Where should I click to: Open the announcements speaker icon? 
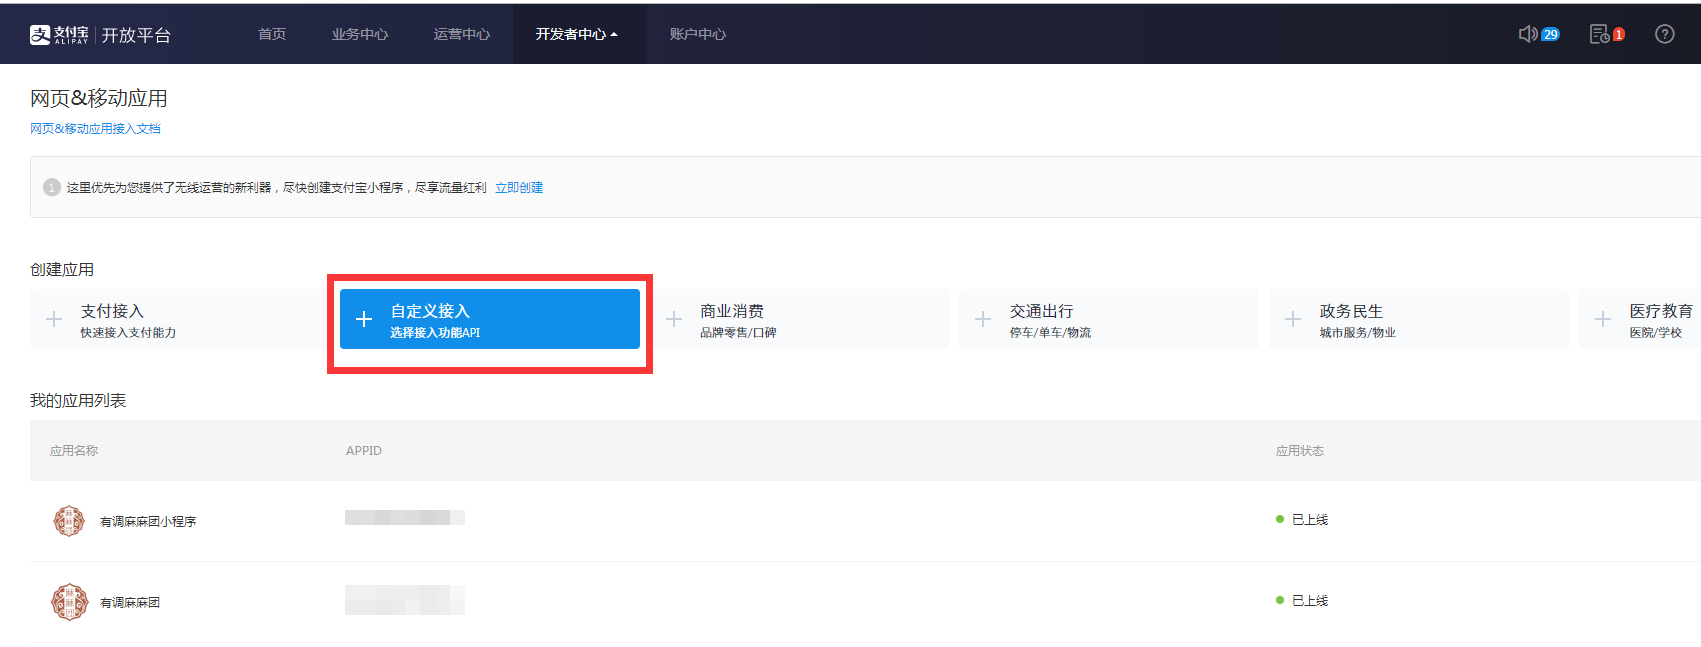(x=1528, y=34)
